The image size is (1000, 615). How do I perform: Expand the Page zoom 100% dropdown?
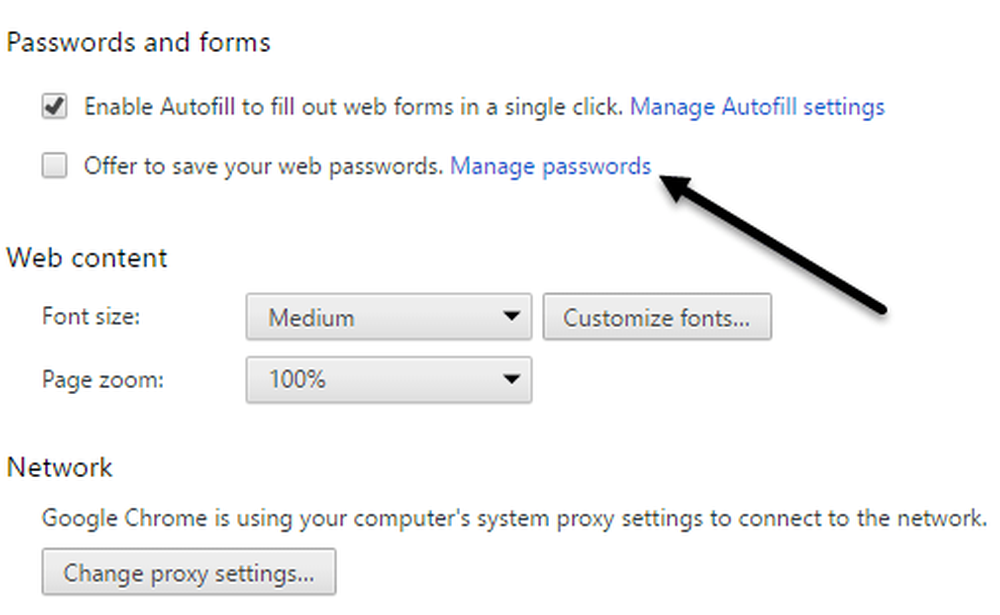(x=389, y=380)
